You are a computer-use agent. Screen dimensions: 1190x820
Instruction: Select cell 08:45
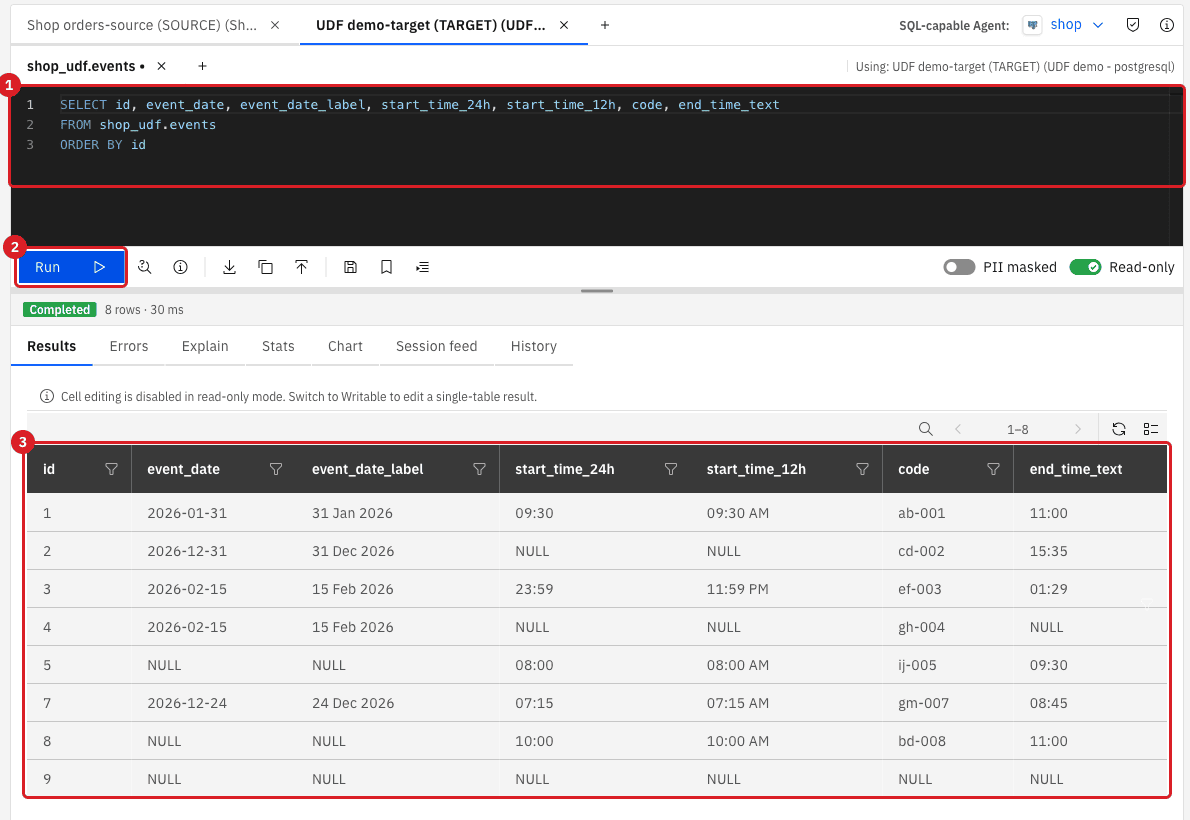[x=1049, y=703]
